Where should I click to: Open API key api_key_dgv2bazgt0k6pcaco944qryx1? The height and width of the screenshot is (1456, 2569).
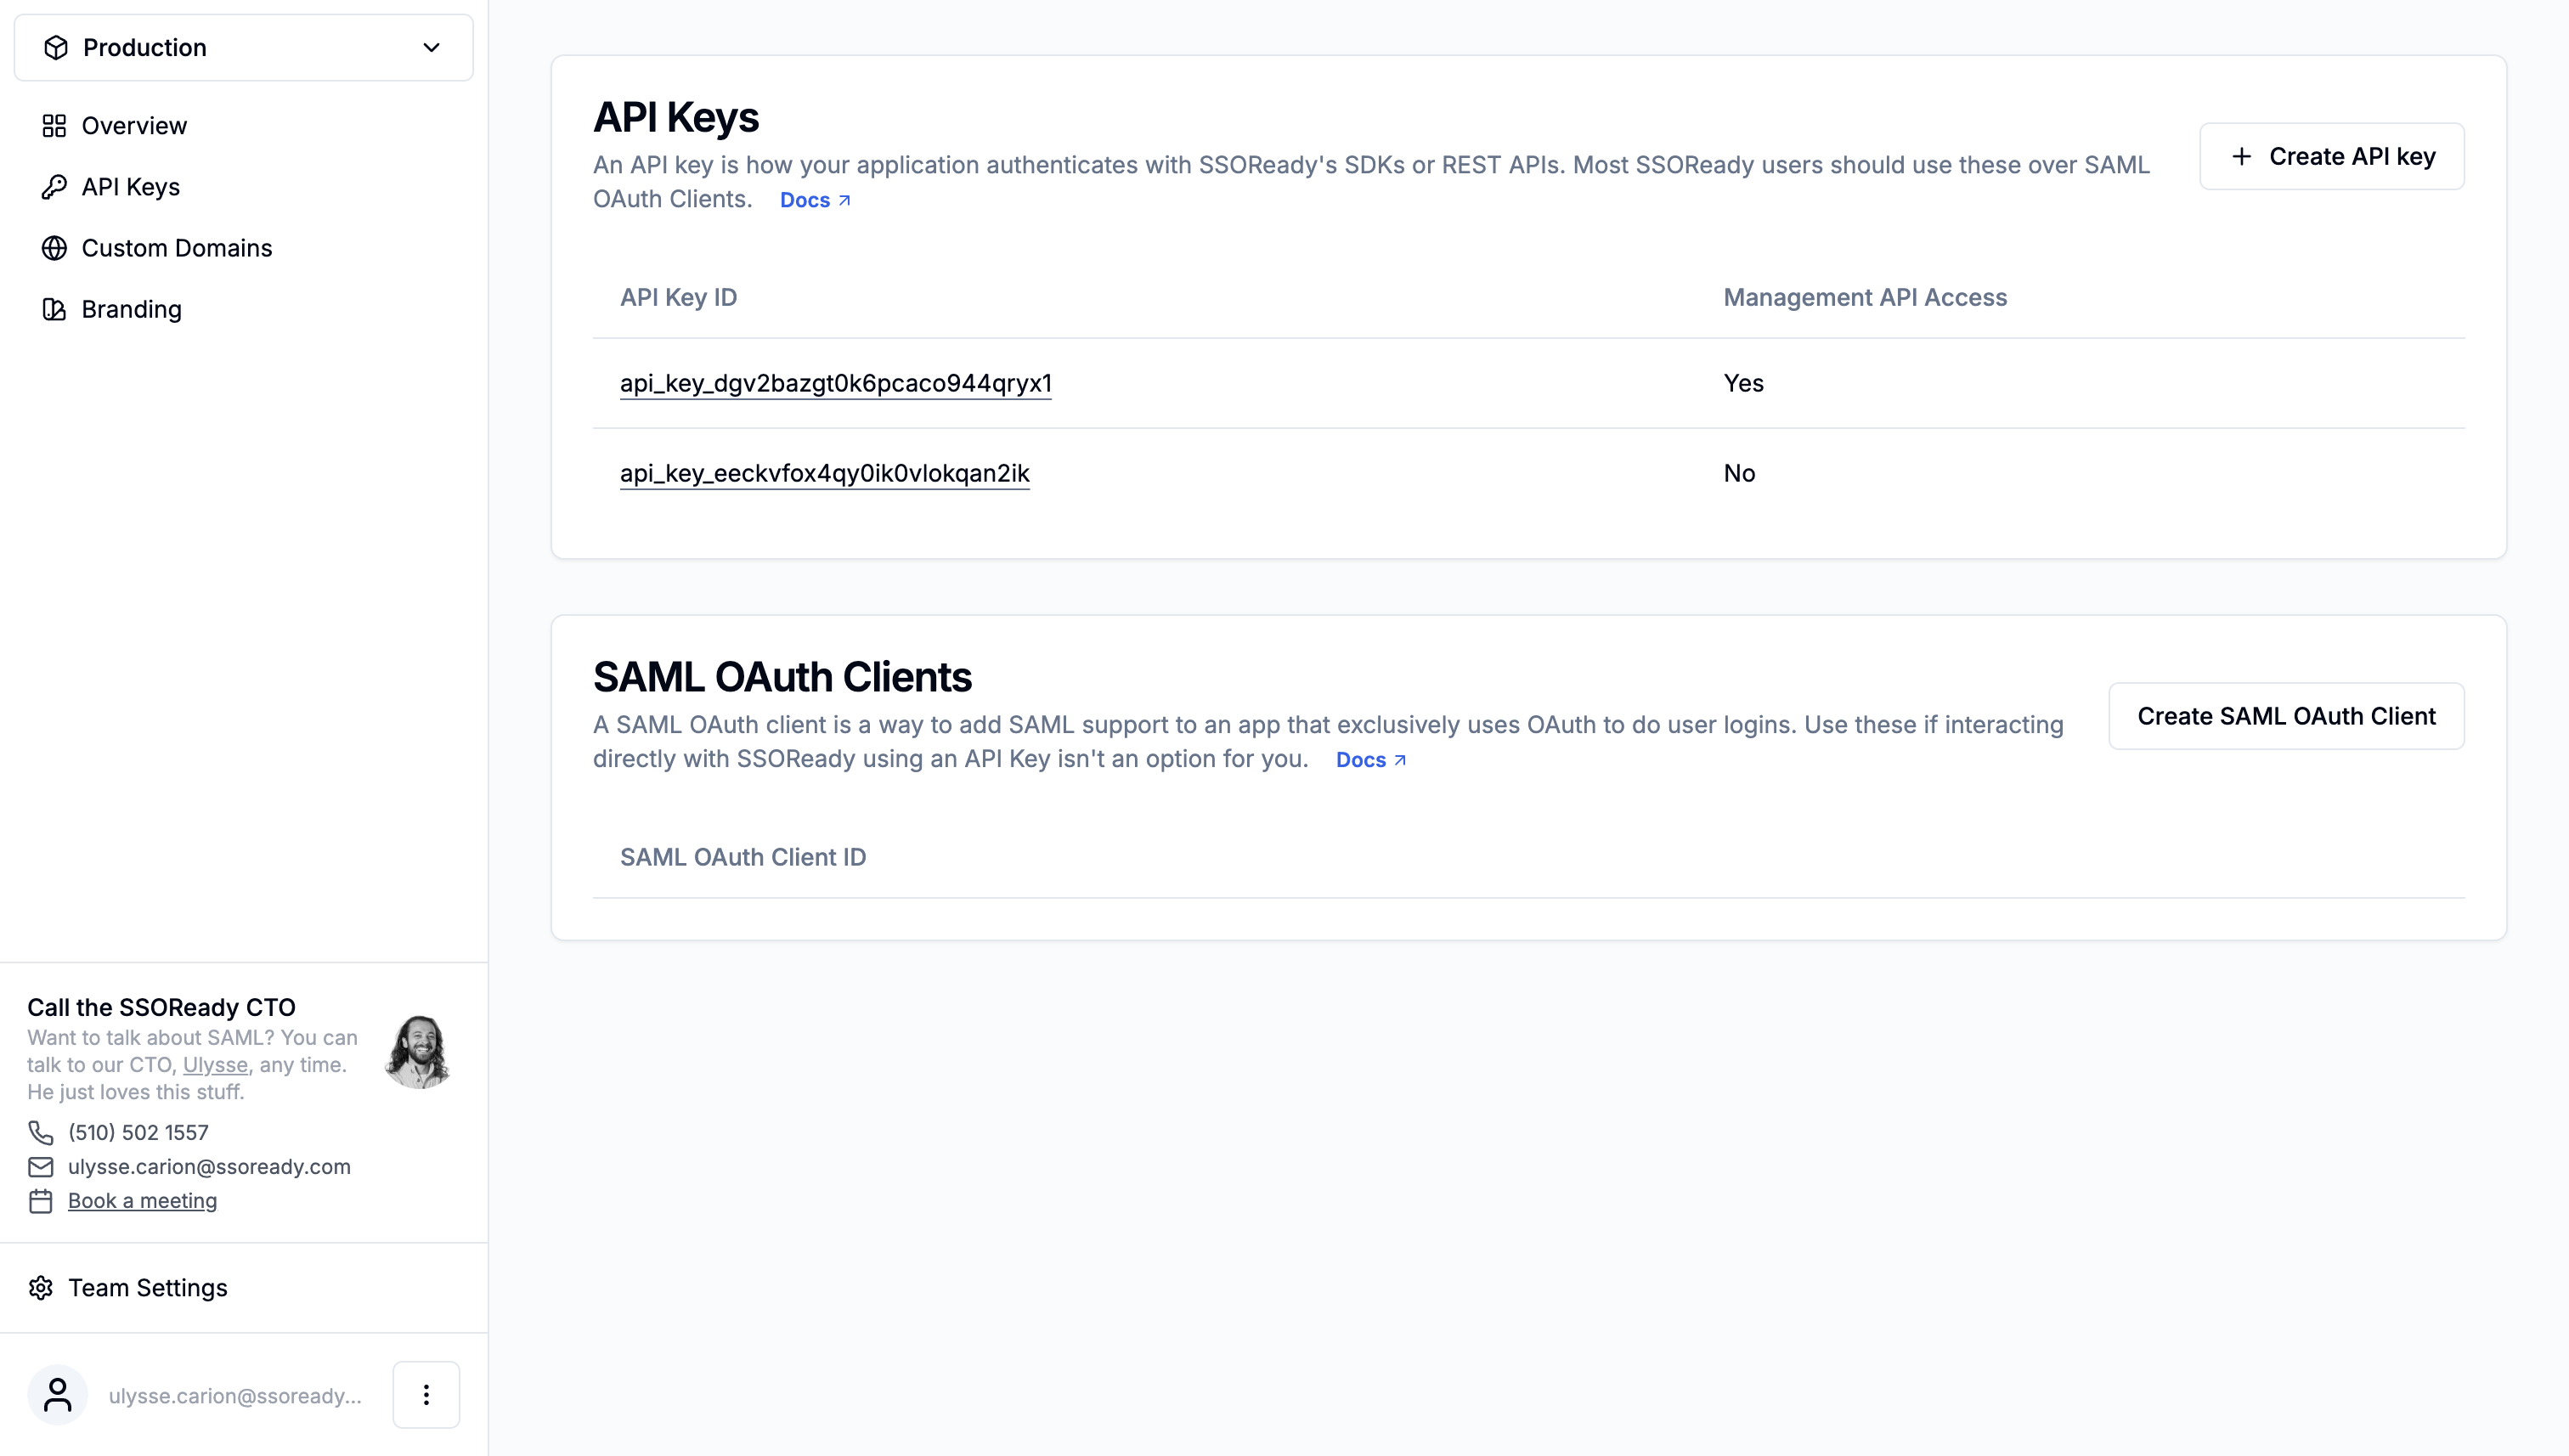click(x=836, y=383)
